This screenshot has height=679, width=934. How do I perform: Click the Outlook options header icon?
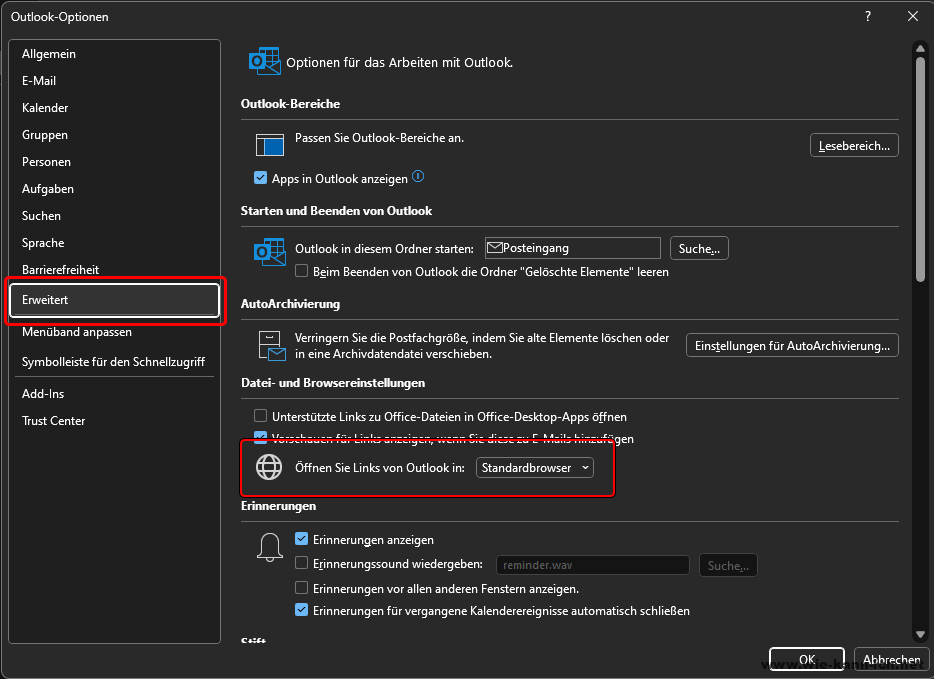pyautogui.click(x=264, y=62)
